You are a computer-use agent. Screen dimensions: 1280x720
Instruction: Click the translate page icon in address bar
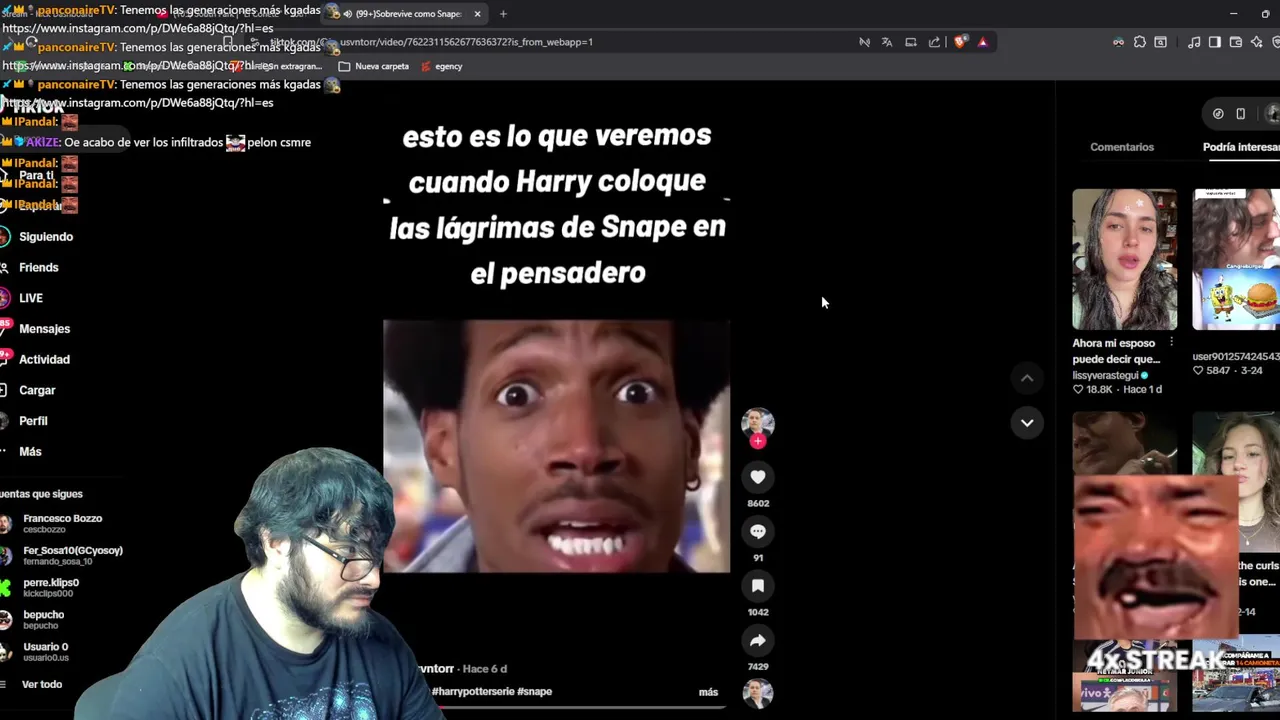coord(887,42)
